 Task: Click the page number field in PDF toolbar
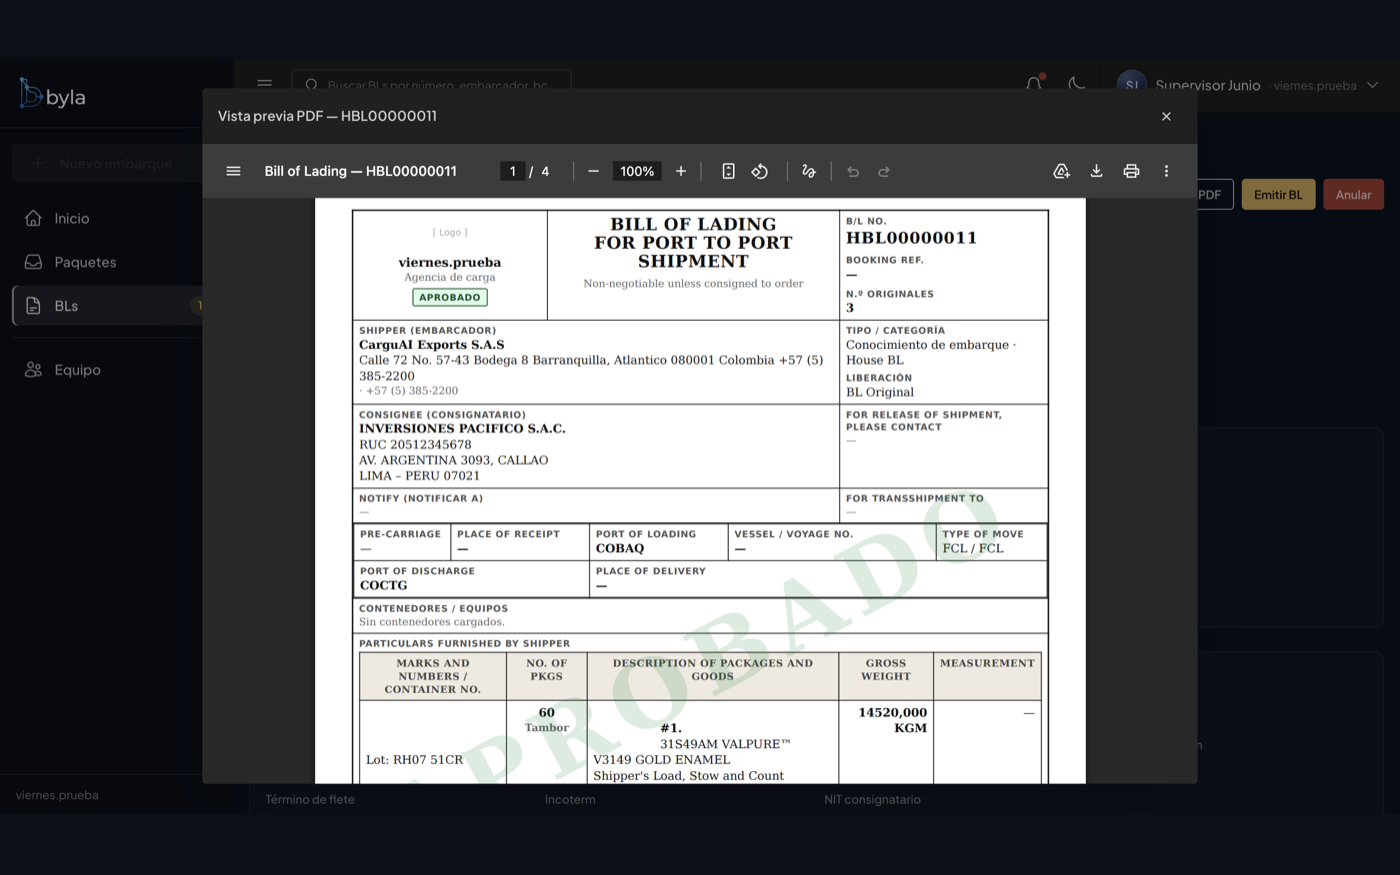pyautogui.click(x=512, y=171)
